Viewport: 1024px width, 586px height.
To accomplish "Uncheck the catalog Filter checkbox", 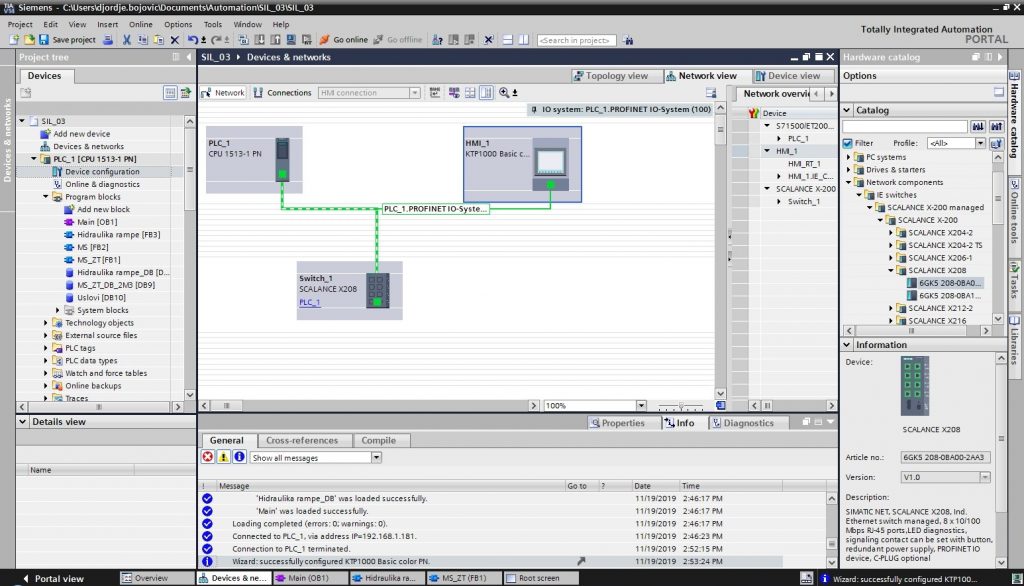I will 848,143.
